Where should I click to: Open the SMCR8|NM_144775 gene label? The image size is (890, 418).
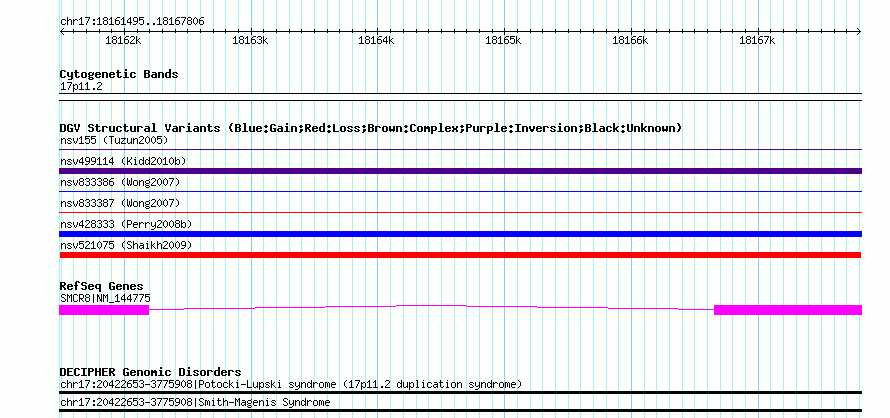point(105,298)
